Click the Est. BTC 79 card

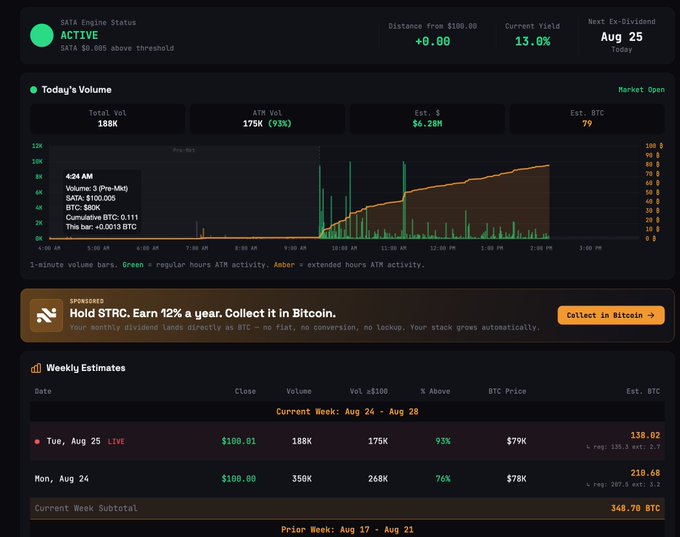pyautogui.click(x=587, y=118)
